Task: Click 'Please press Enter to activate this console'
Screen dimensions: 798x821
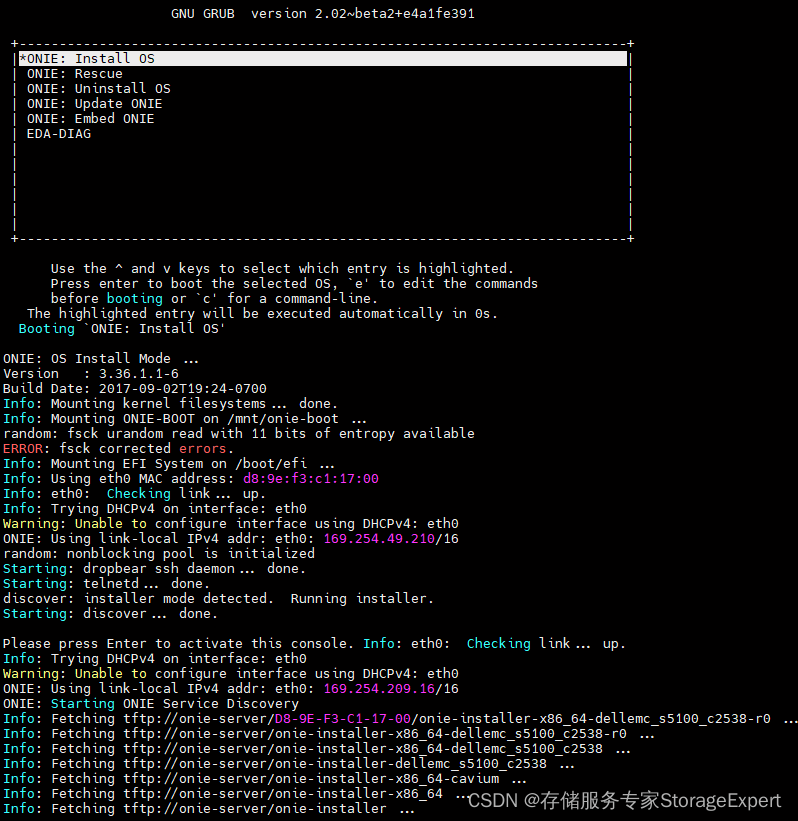Action: (x=177, y=644)
